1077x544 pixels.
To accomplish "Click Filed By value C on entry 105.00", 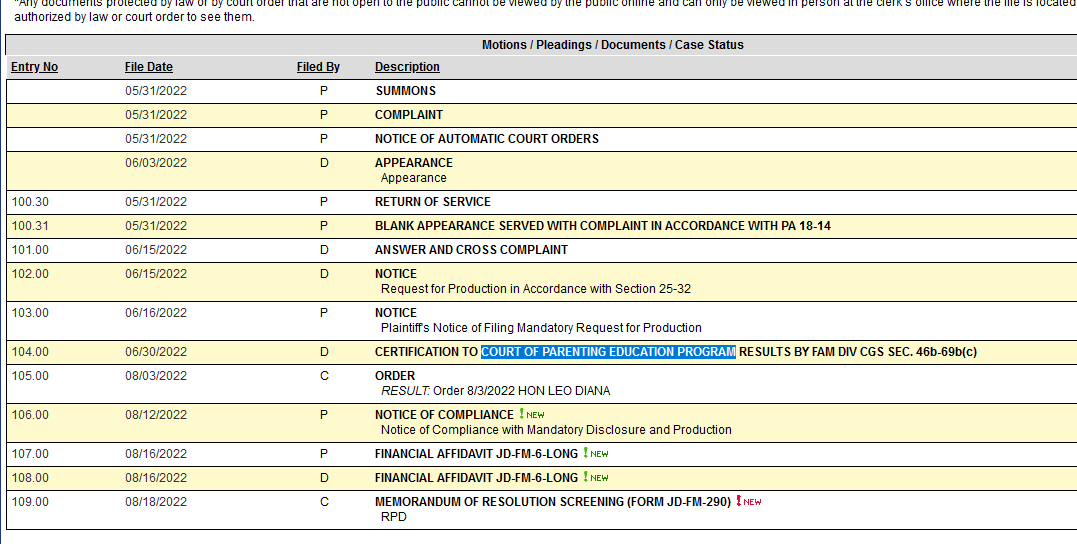I will pos(324,376).
